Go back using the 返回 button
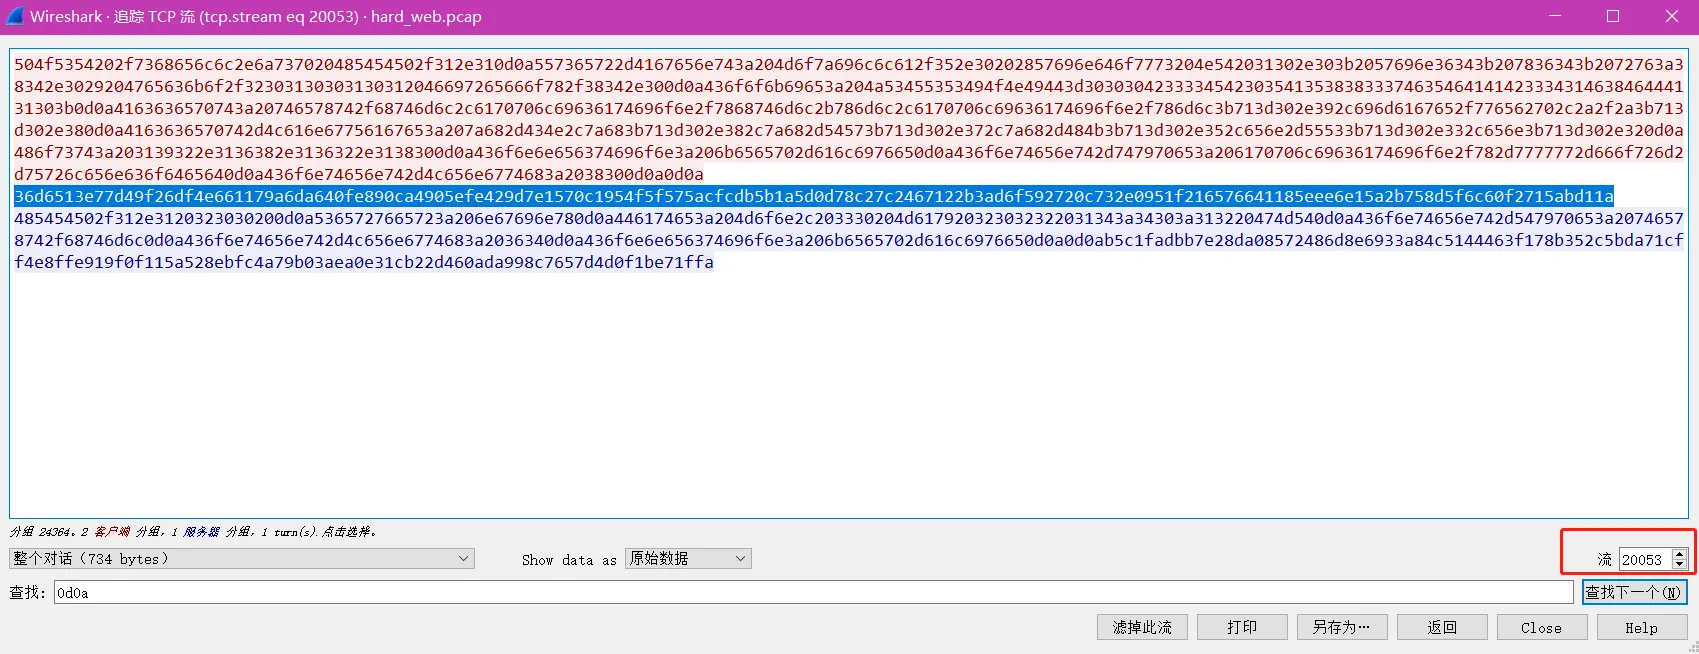Viewport: 1699px width, 654px height. (1442, 627)
